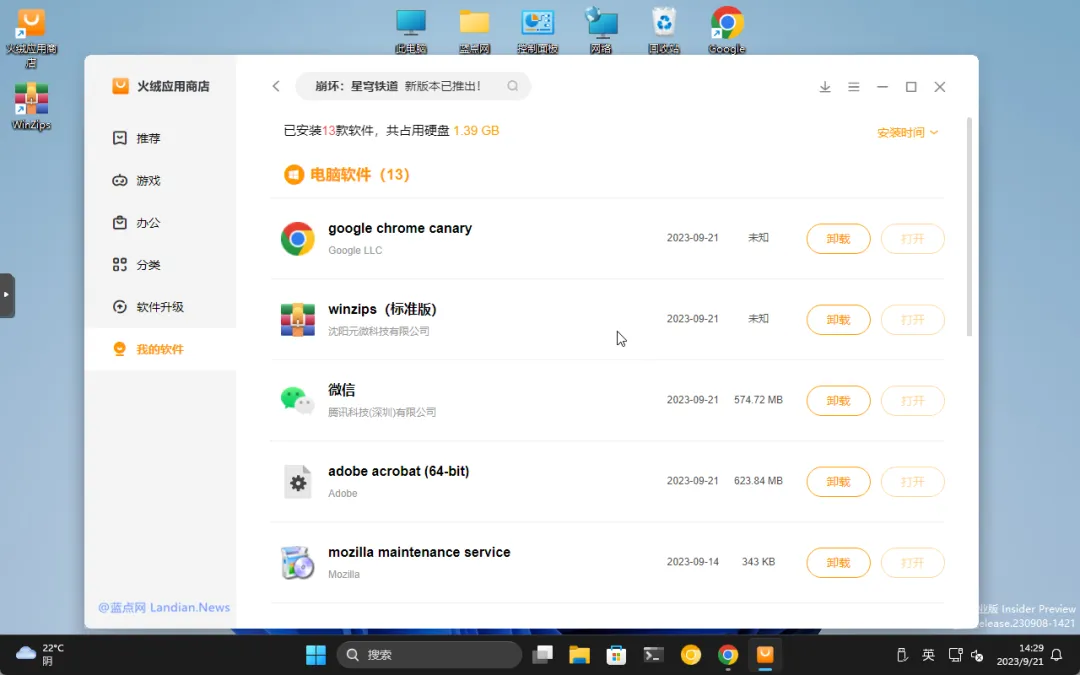Click the google chrome canary icon

coord(298,239)
